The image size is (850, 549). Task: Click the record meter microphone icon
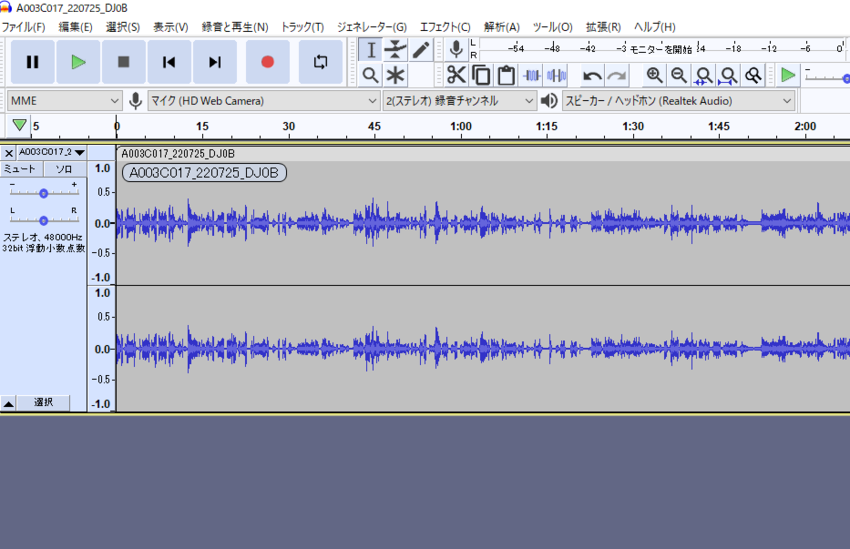[x=456, y=49]
